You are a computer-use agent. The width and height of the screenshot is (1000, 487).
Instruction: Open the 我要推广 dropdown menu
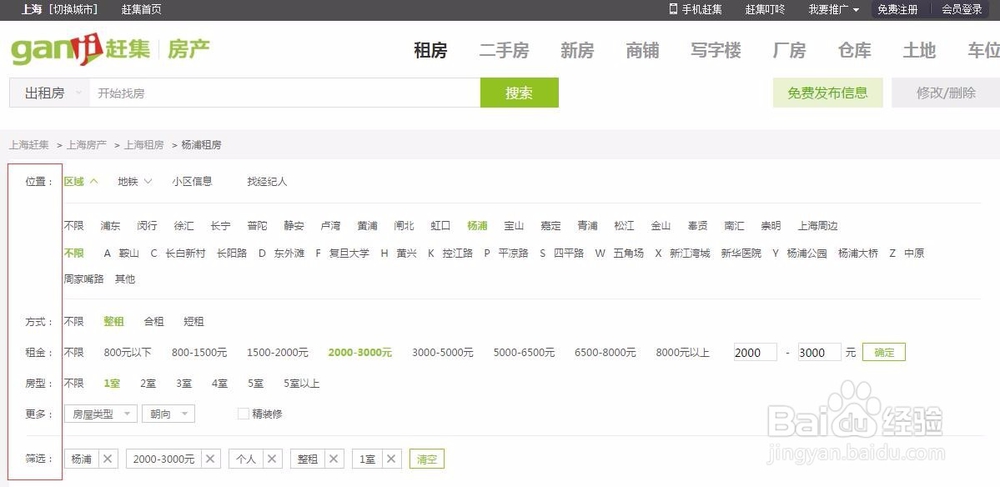(x=834, y=10)
